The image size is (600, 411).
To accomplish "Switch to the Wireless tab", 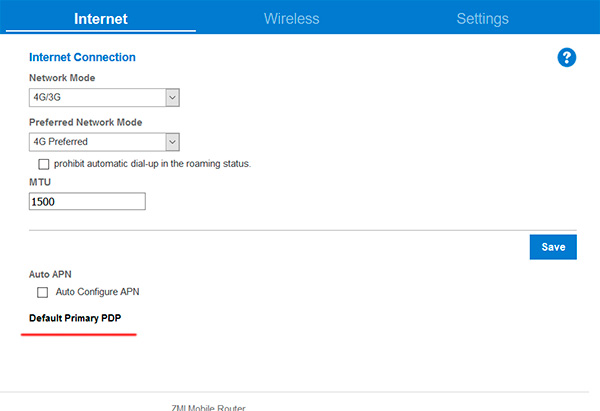I will [291, 18].
